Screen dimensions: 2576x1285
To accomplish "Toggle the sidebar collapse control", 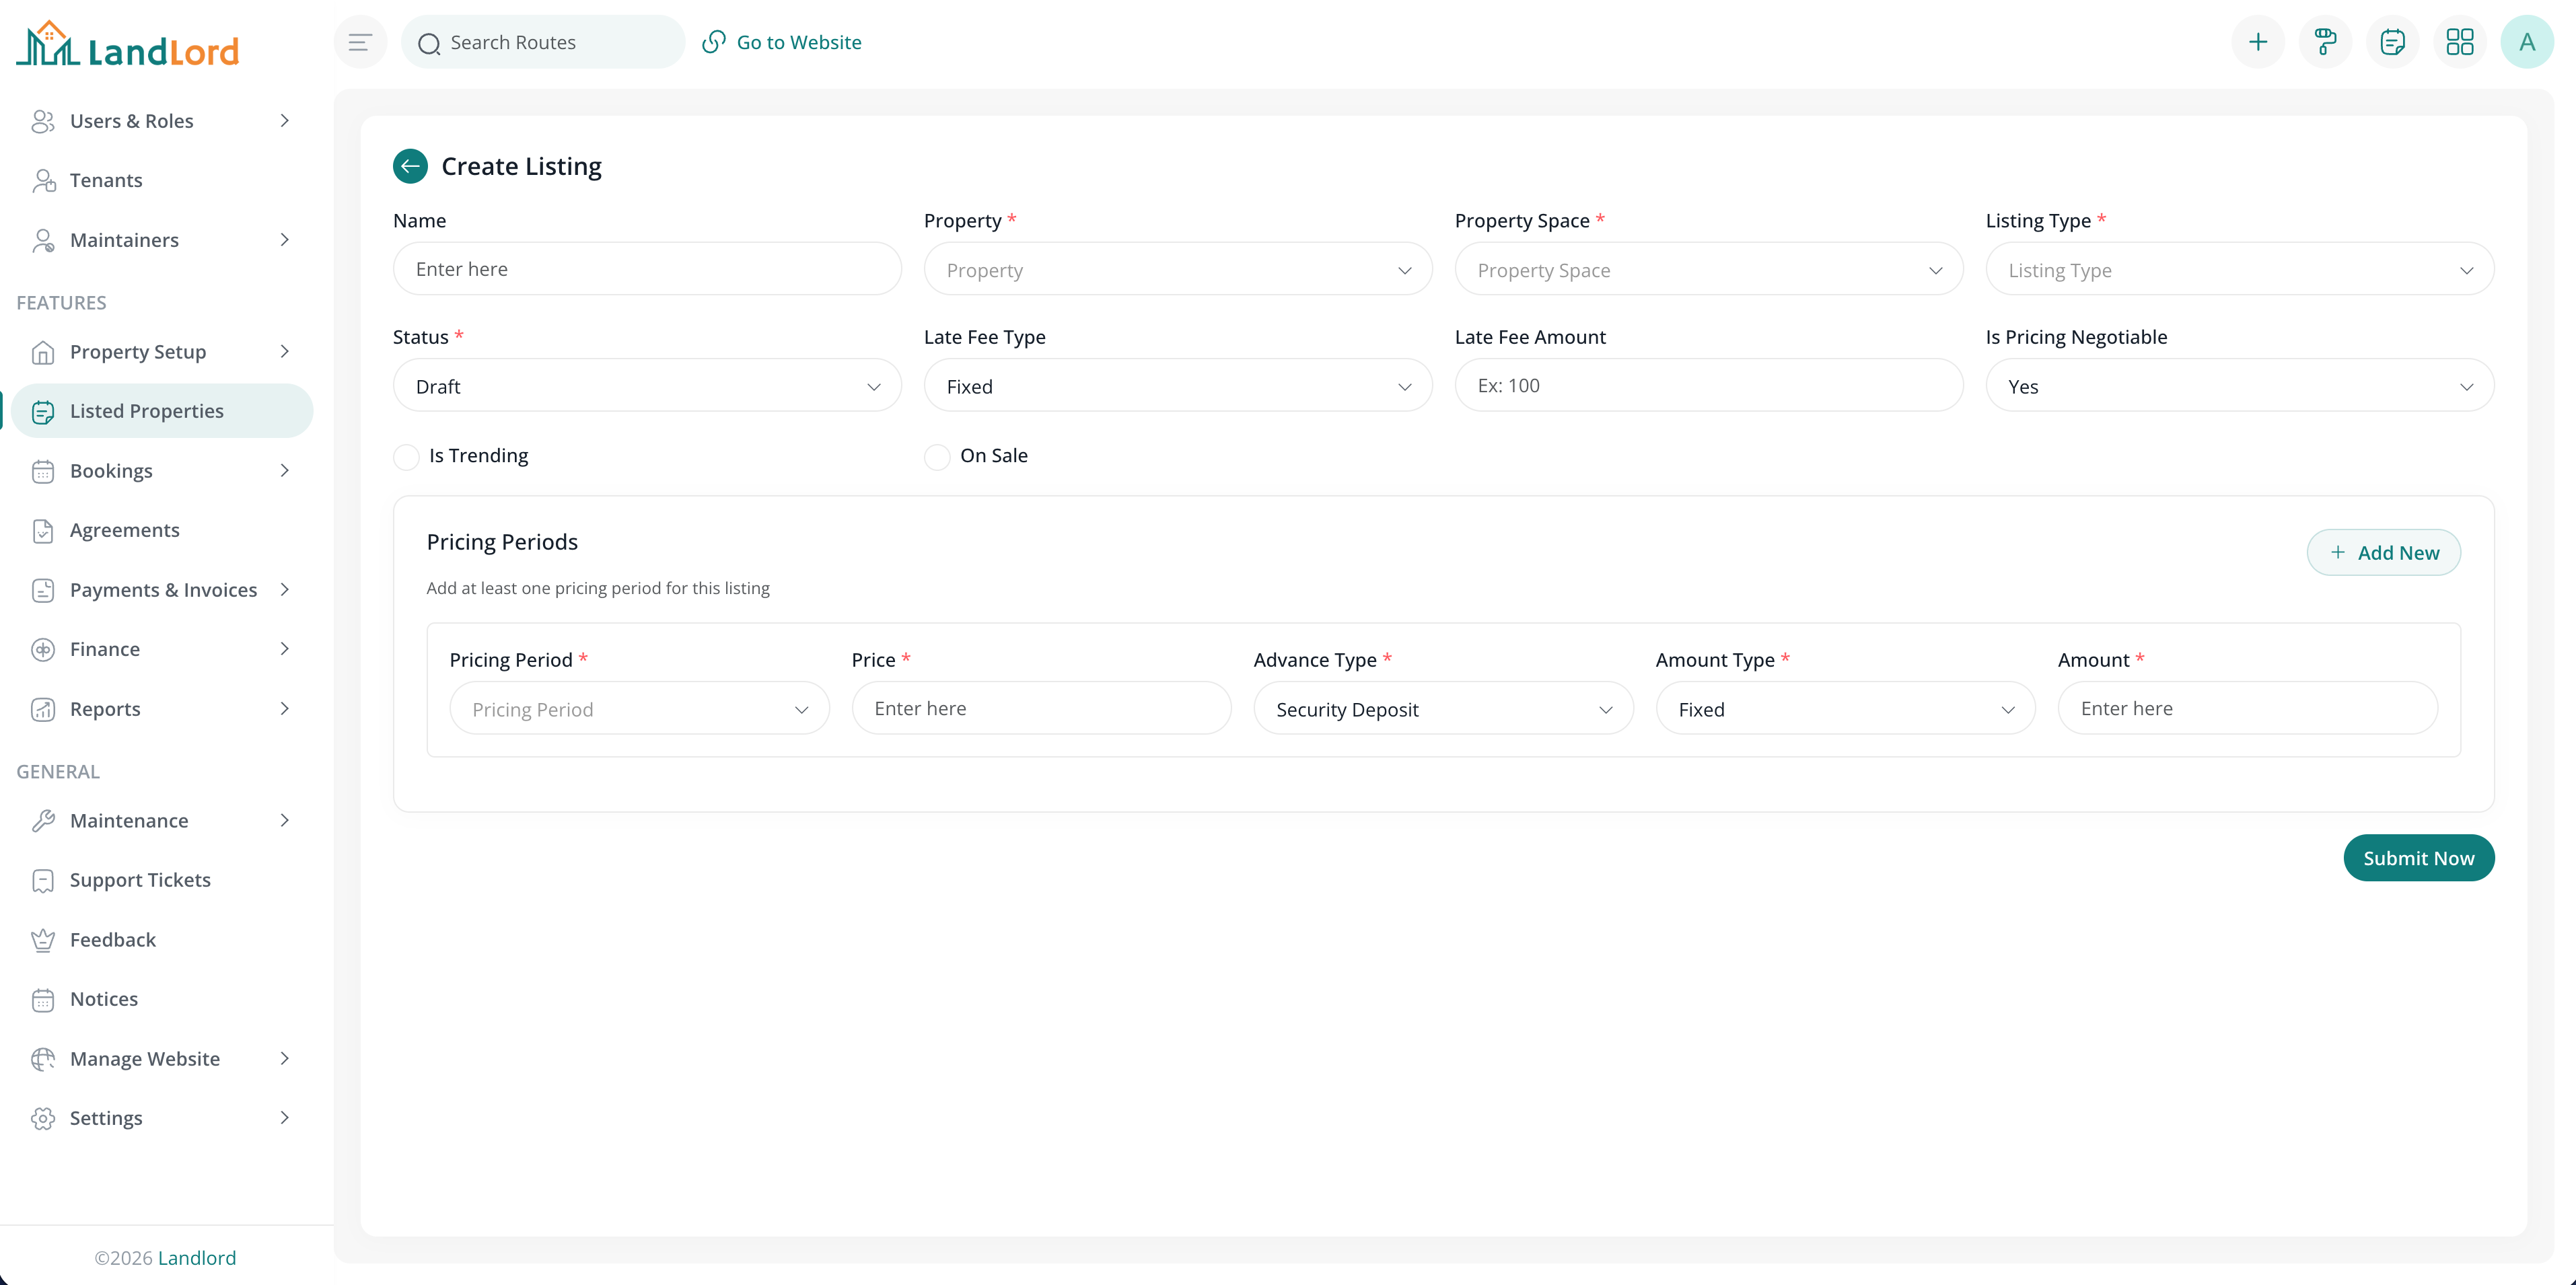I will (x=359, y=41).
